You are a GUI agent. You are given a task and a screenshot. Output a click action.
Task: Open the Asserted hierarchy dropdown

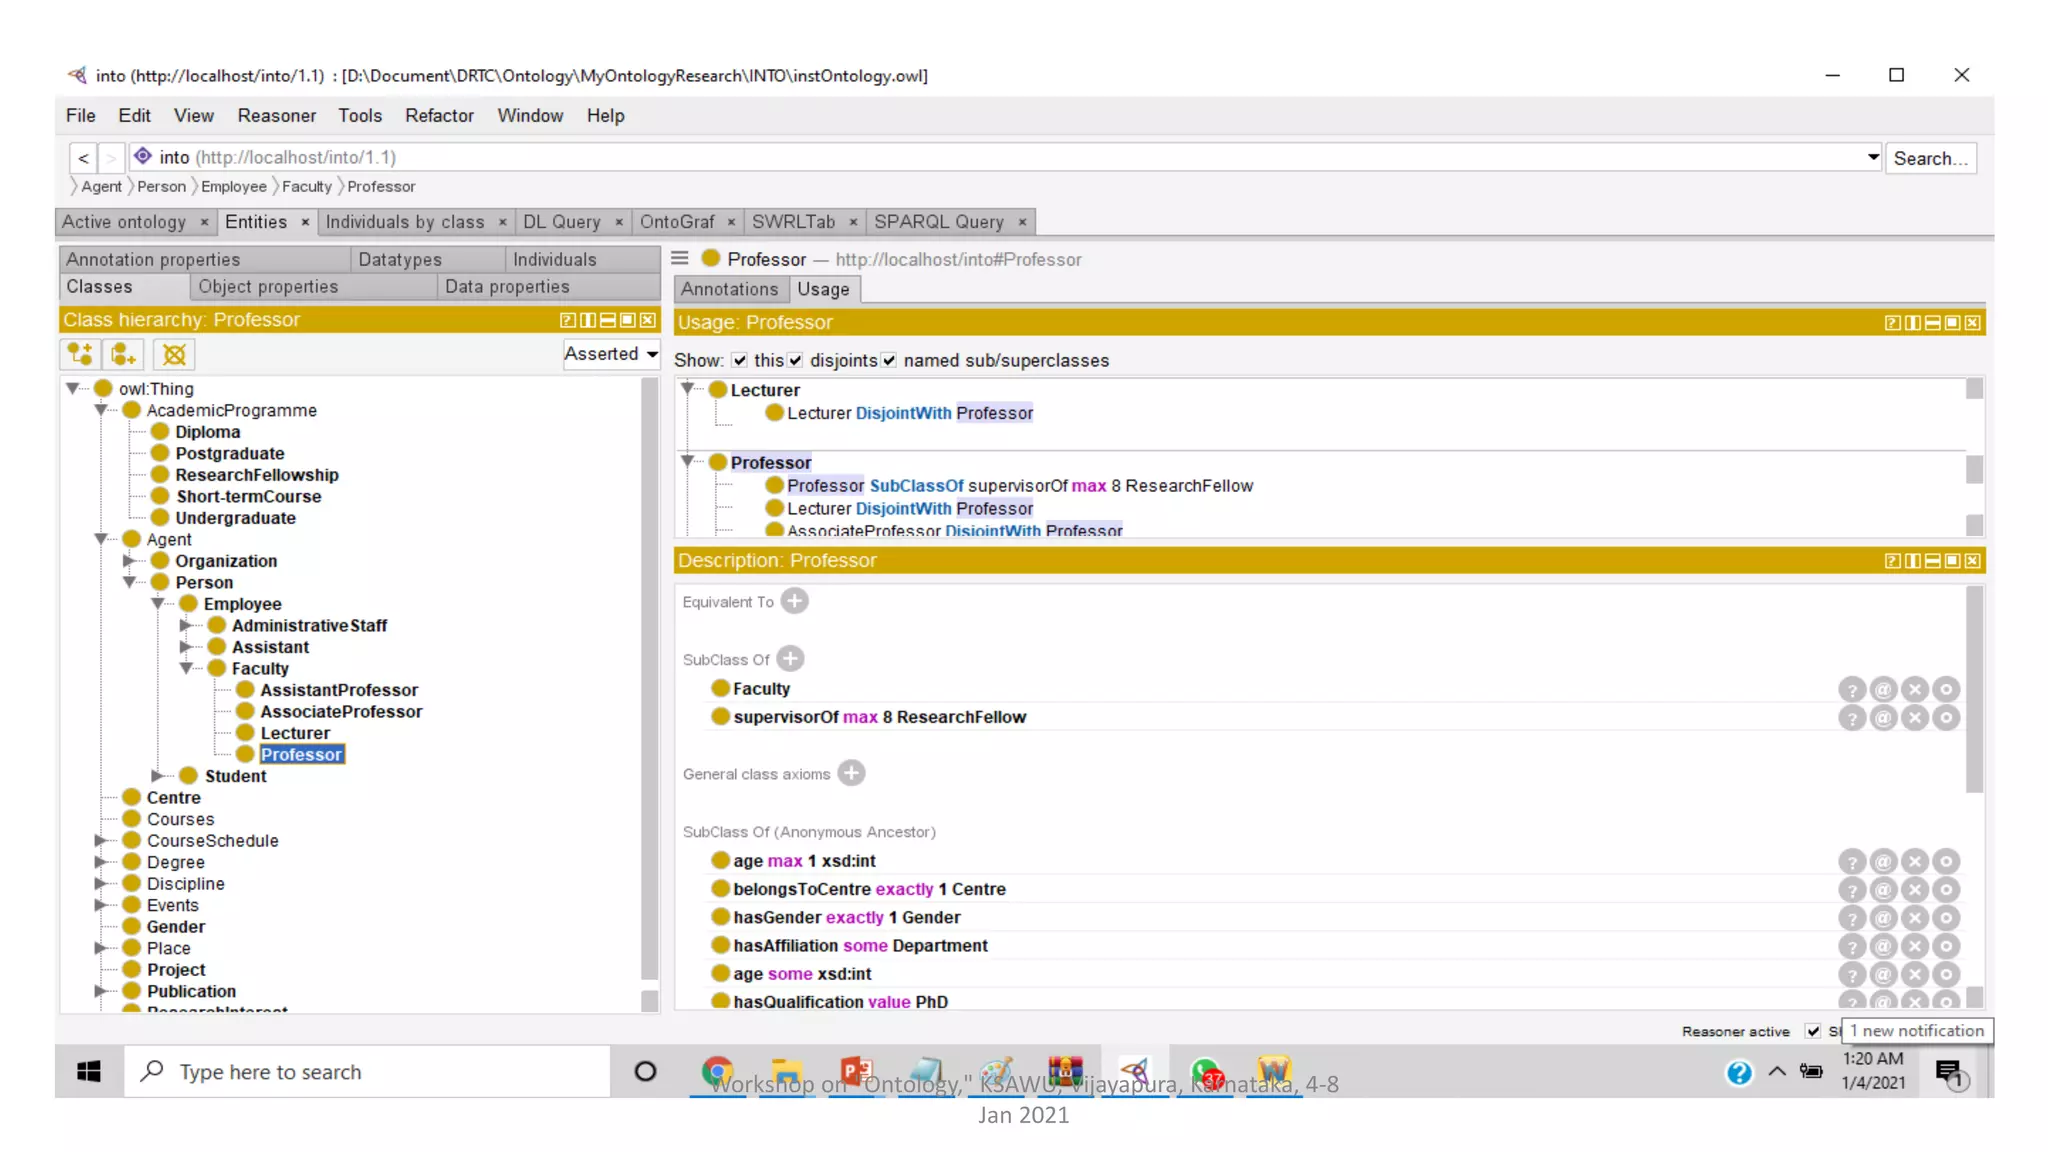click(611, 354)
